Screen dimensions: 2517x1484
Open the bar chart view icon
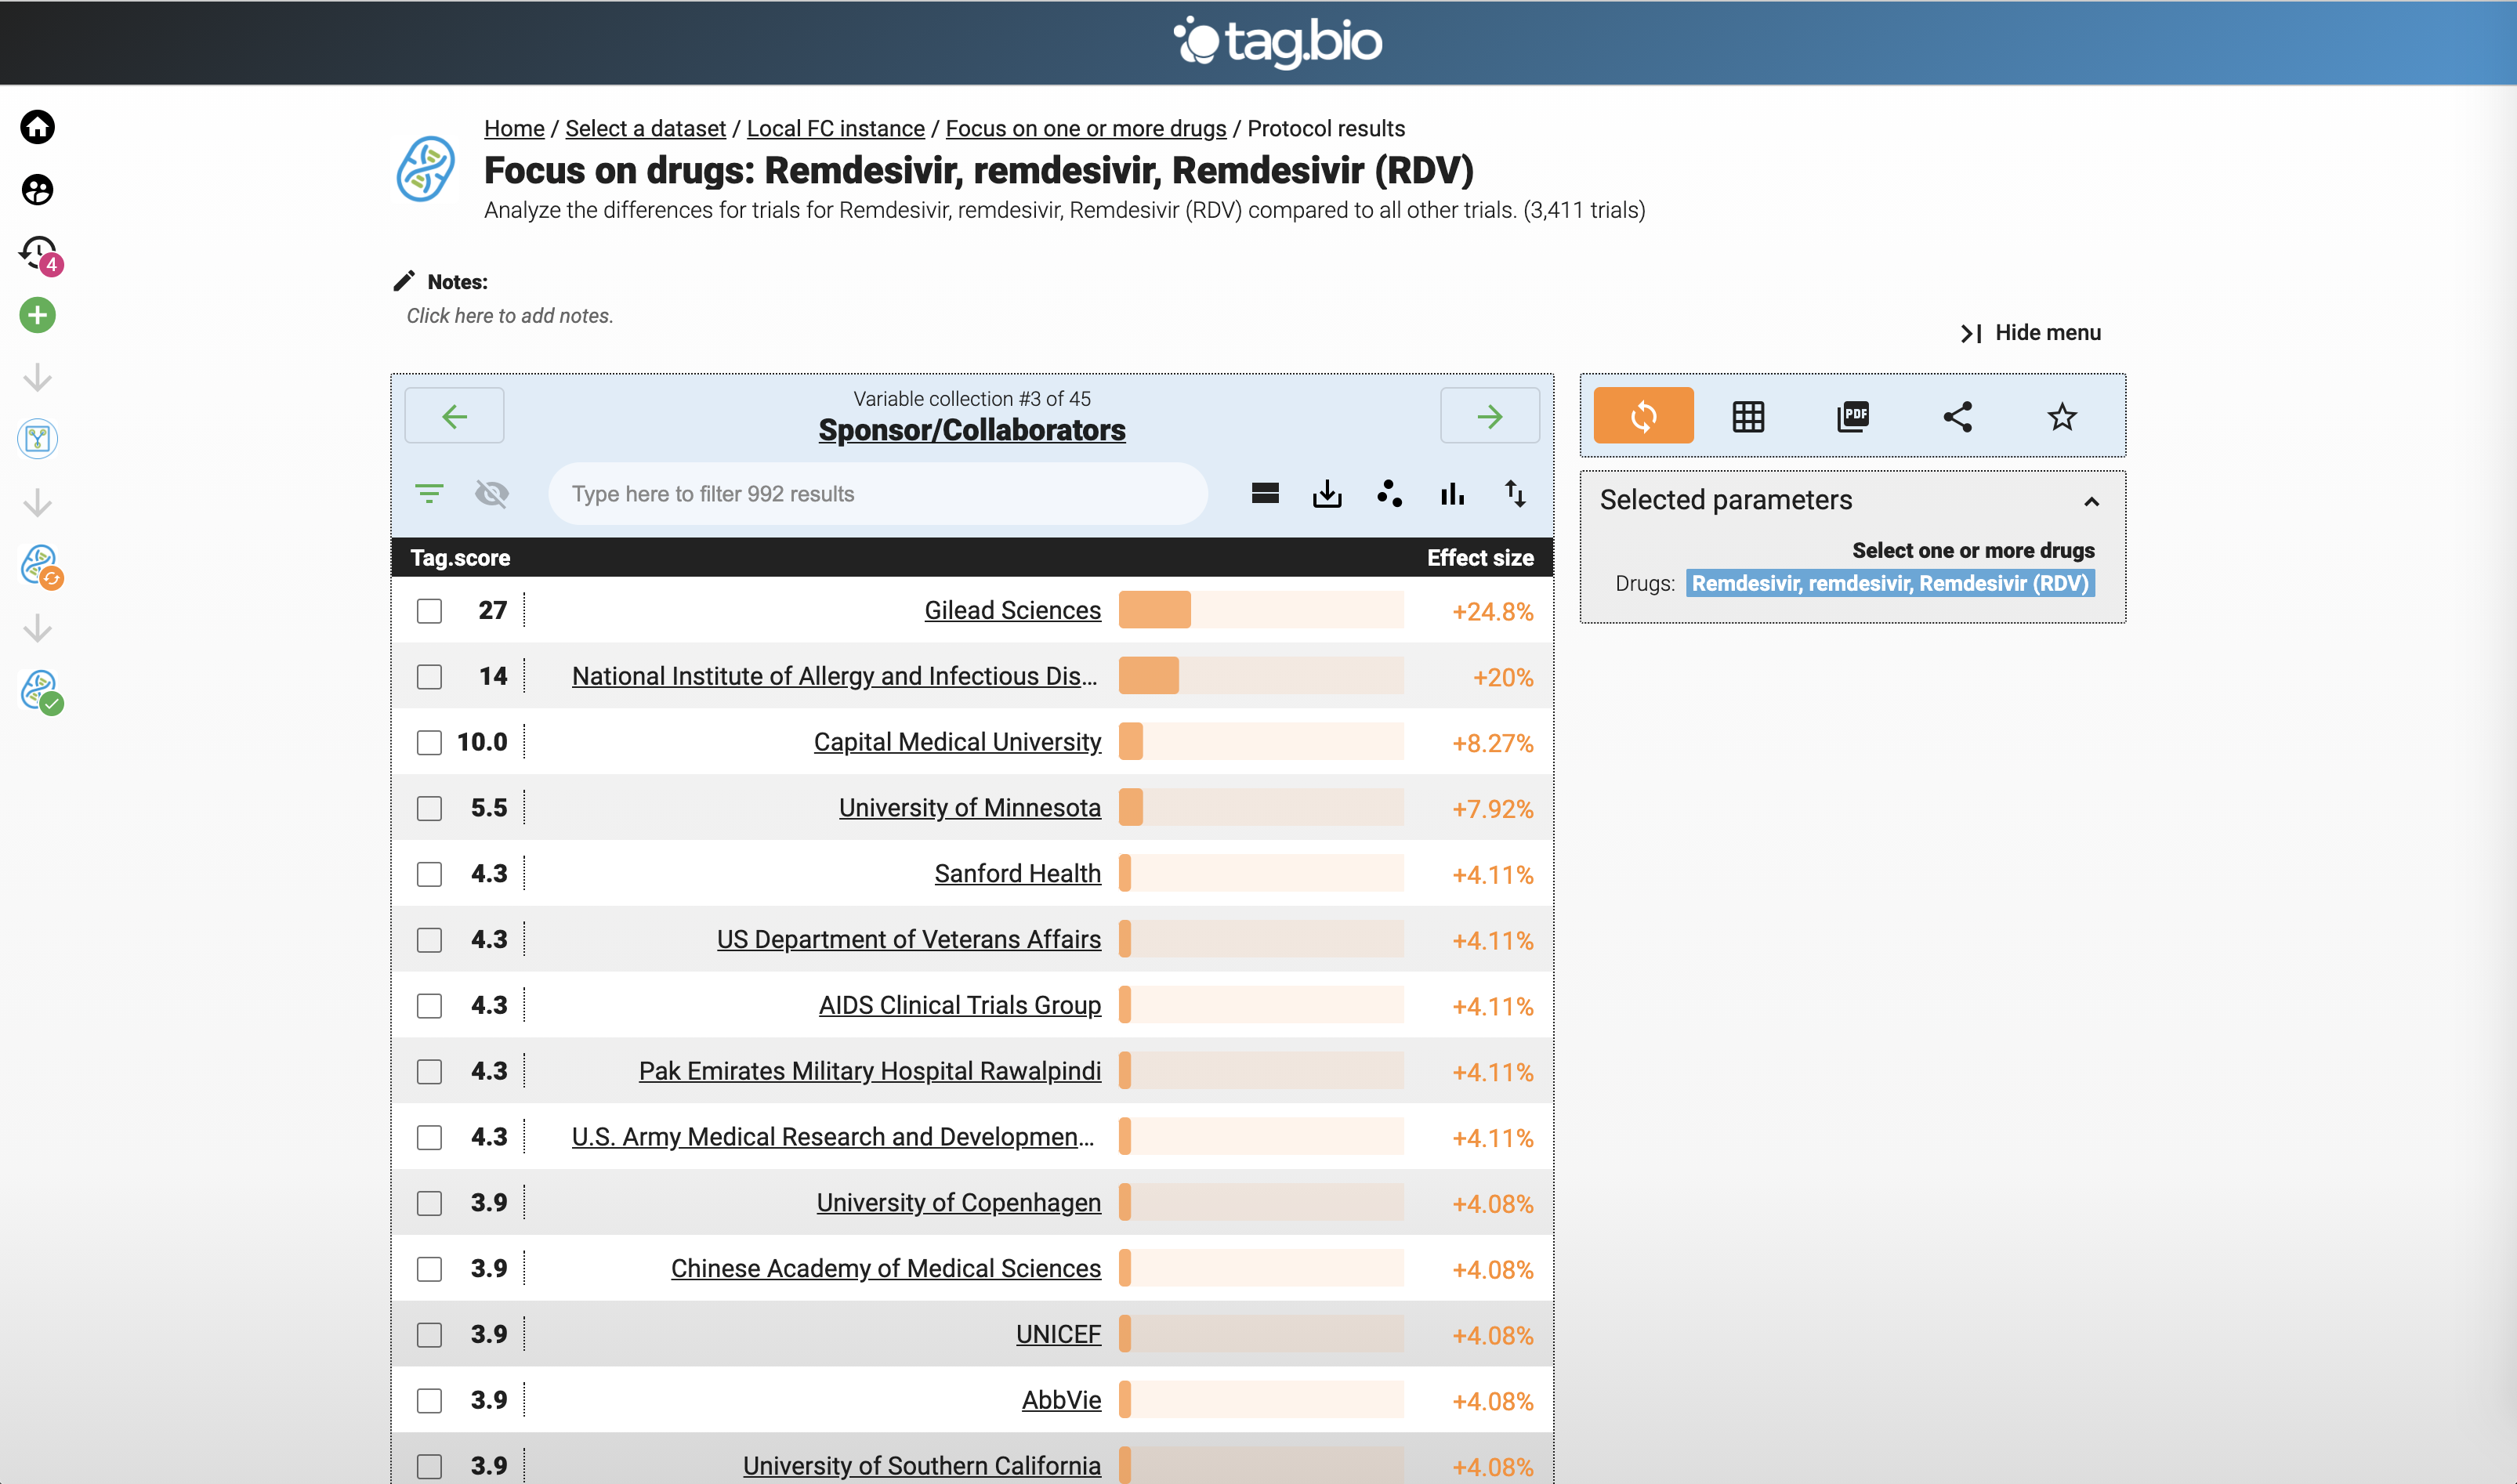[1452, 494]
